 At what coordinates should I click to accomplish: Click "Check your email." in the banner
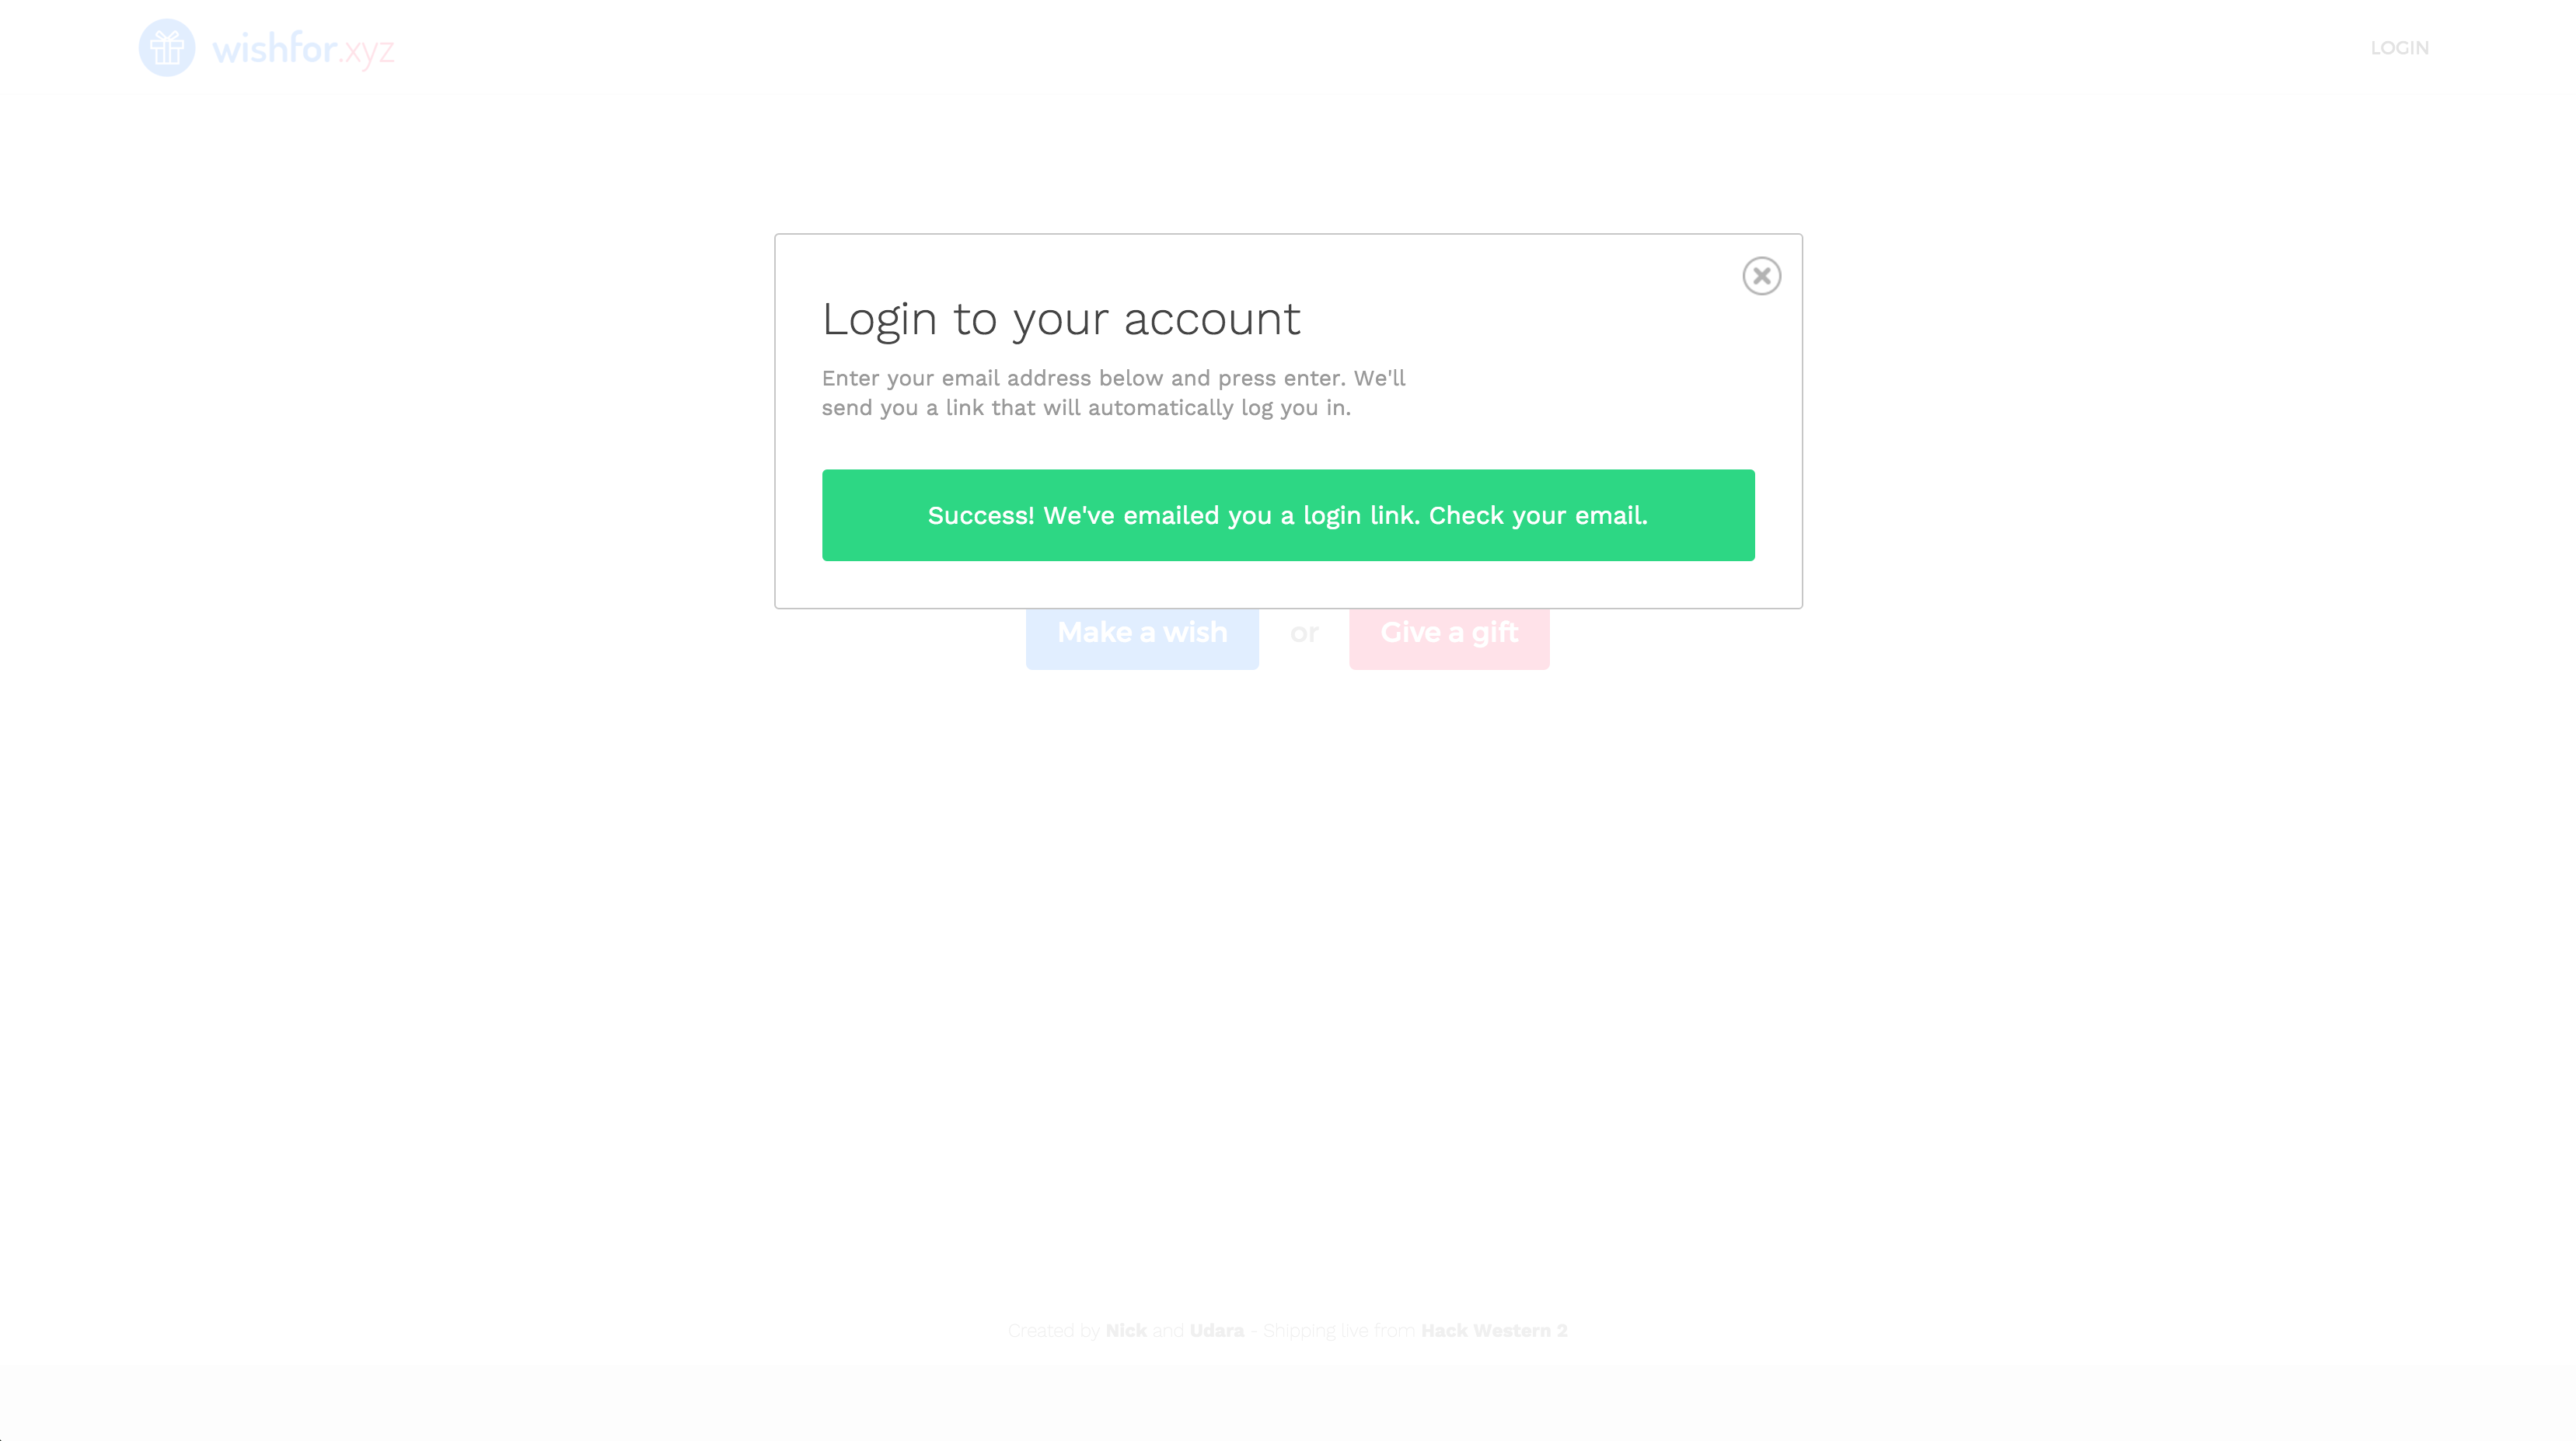1538,516
